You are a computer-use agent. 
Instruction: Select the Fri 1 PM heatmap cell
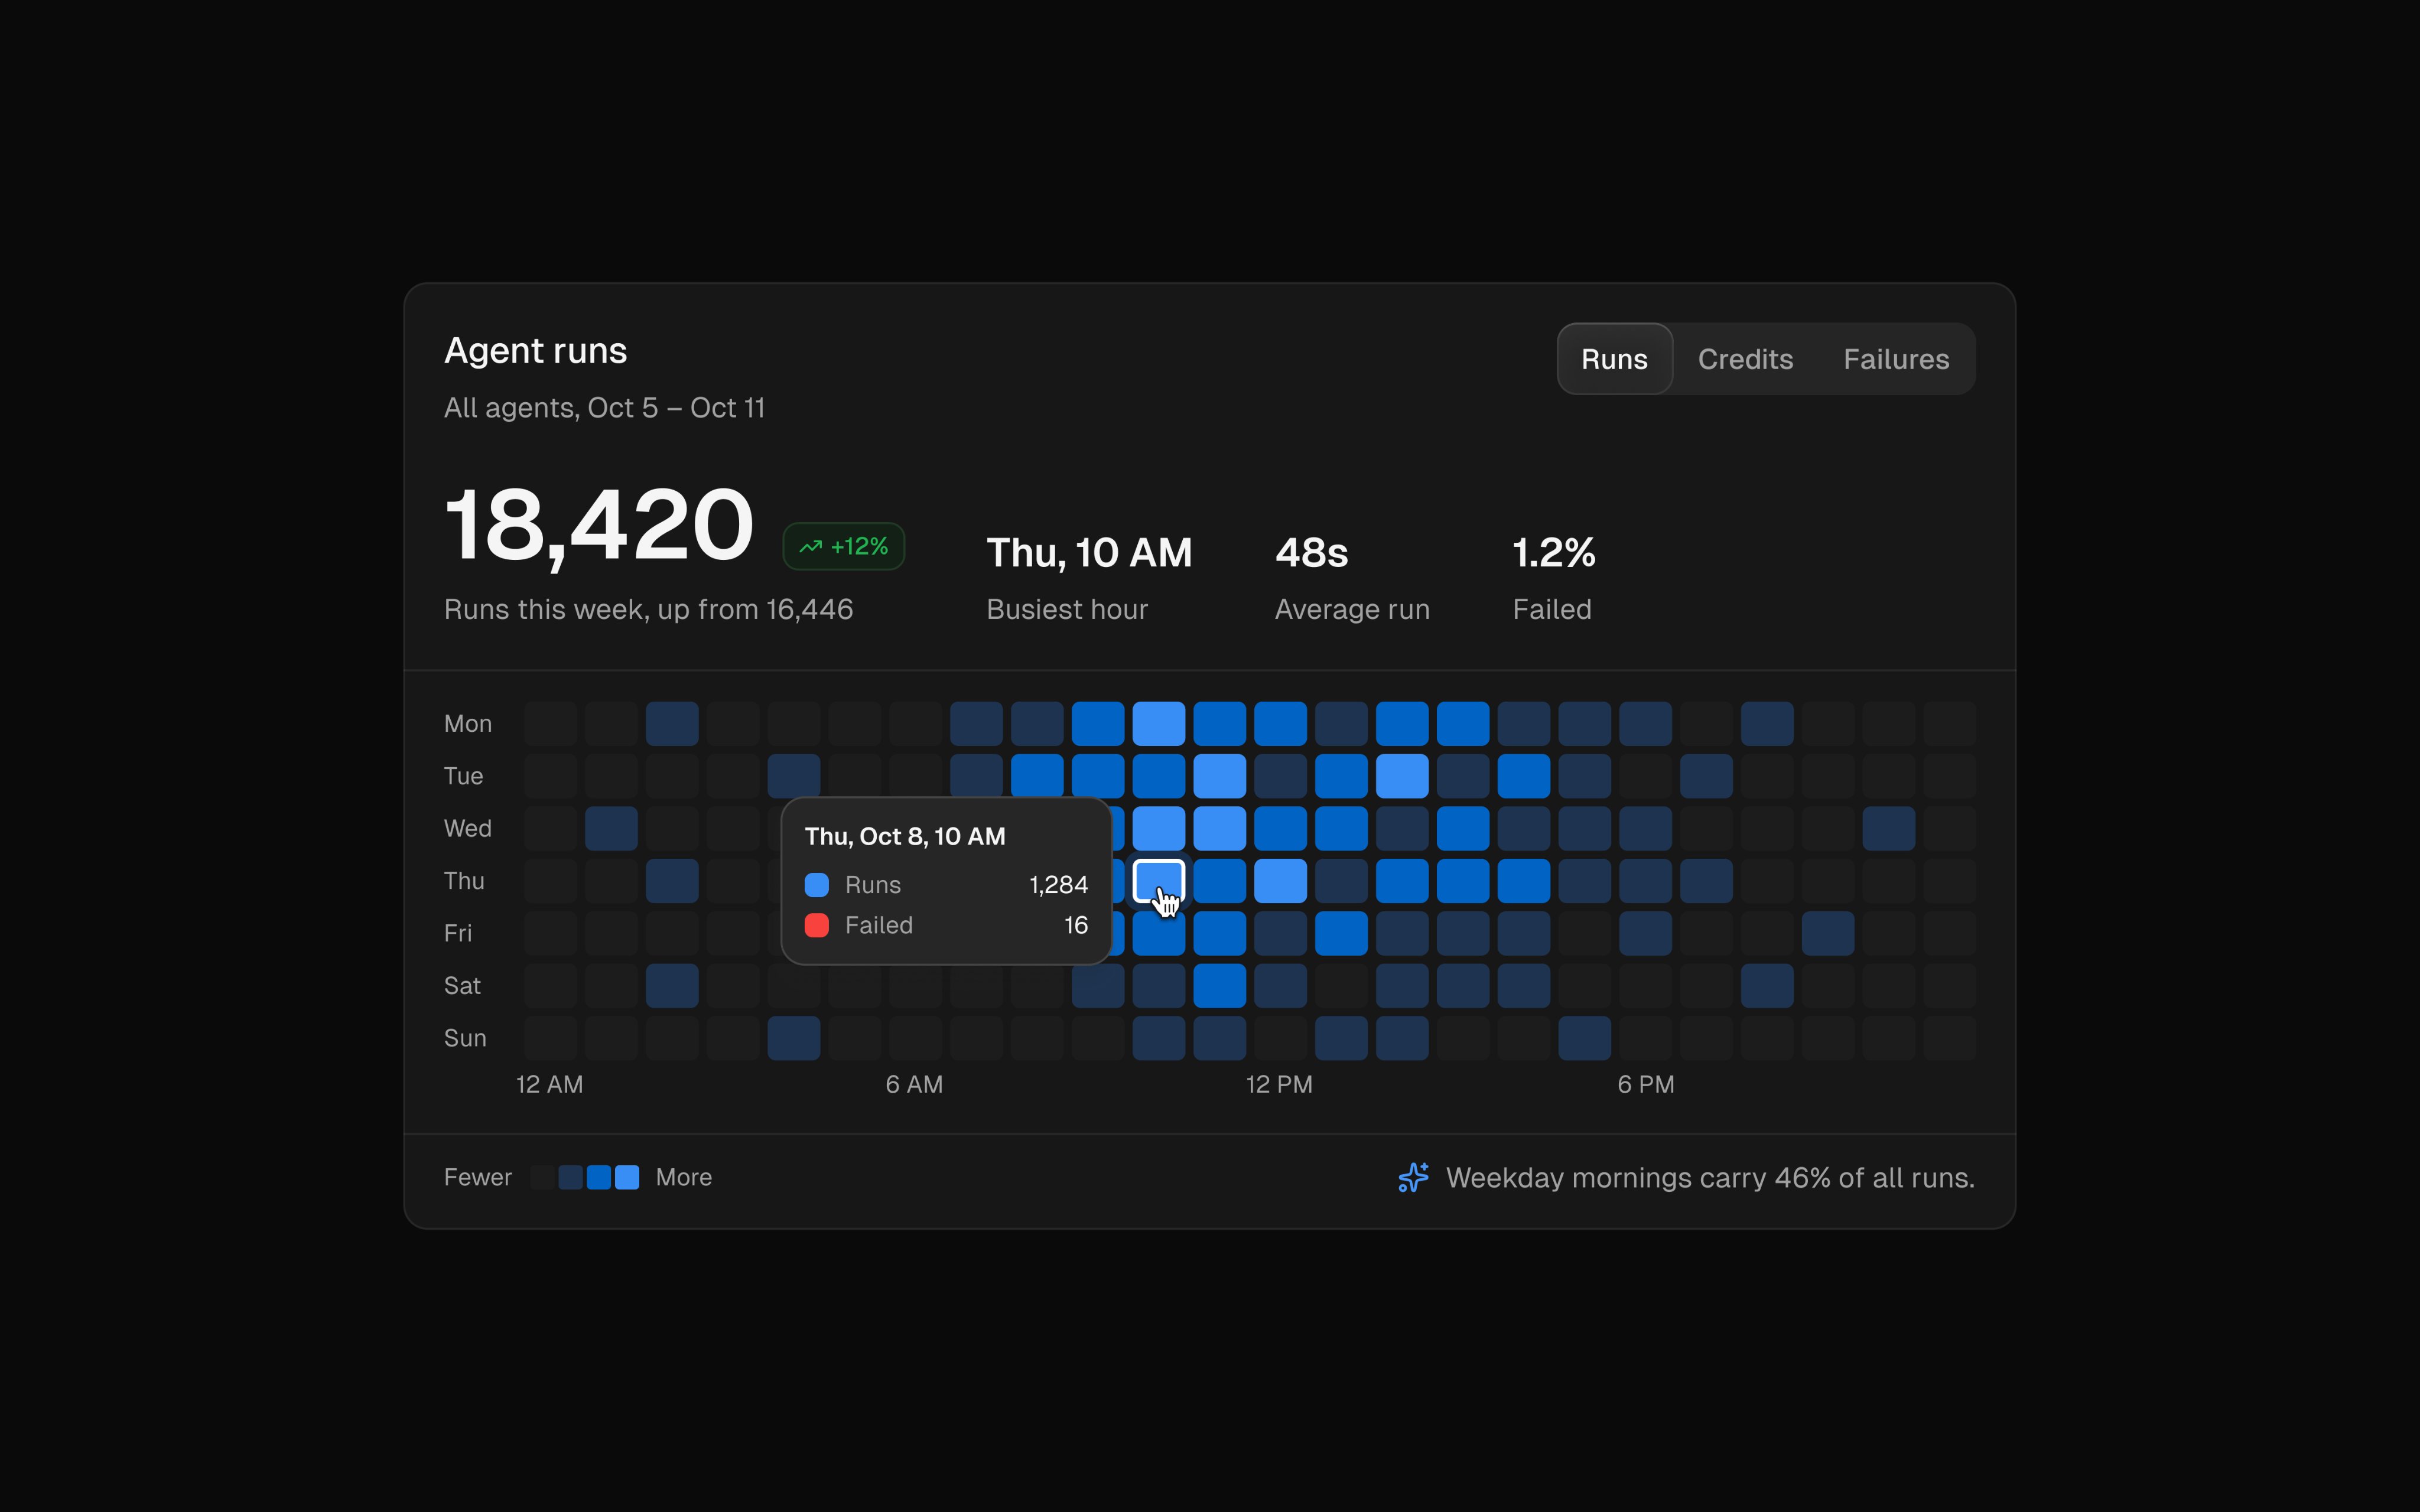pos(1341,934)
